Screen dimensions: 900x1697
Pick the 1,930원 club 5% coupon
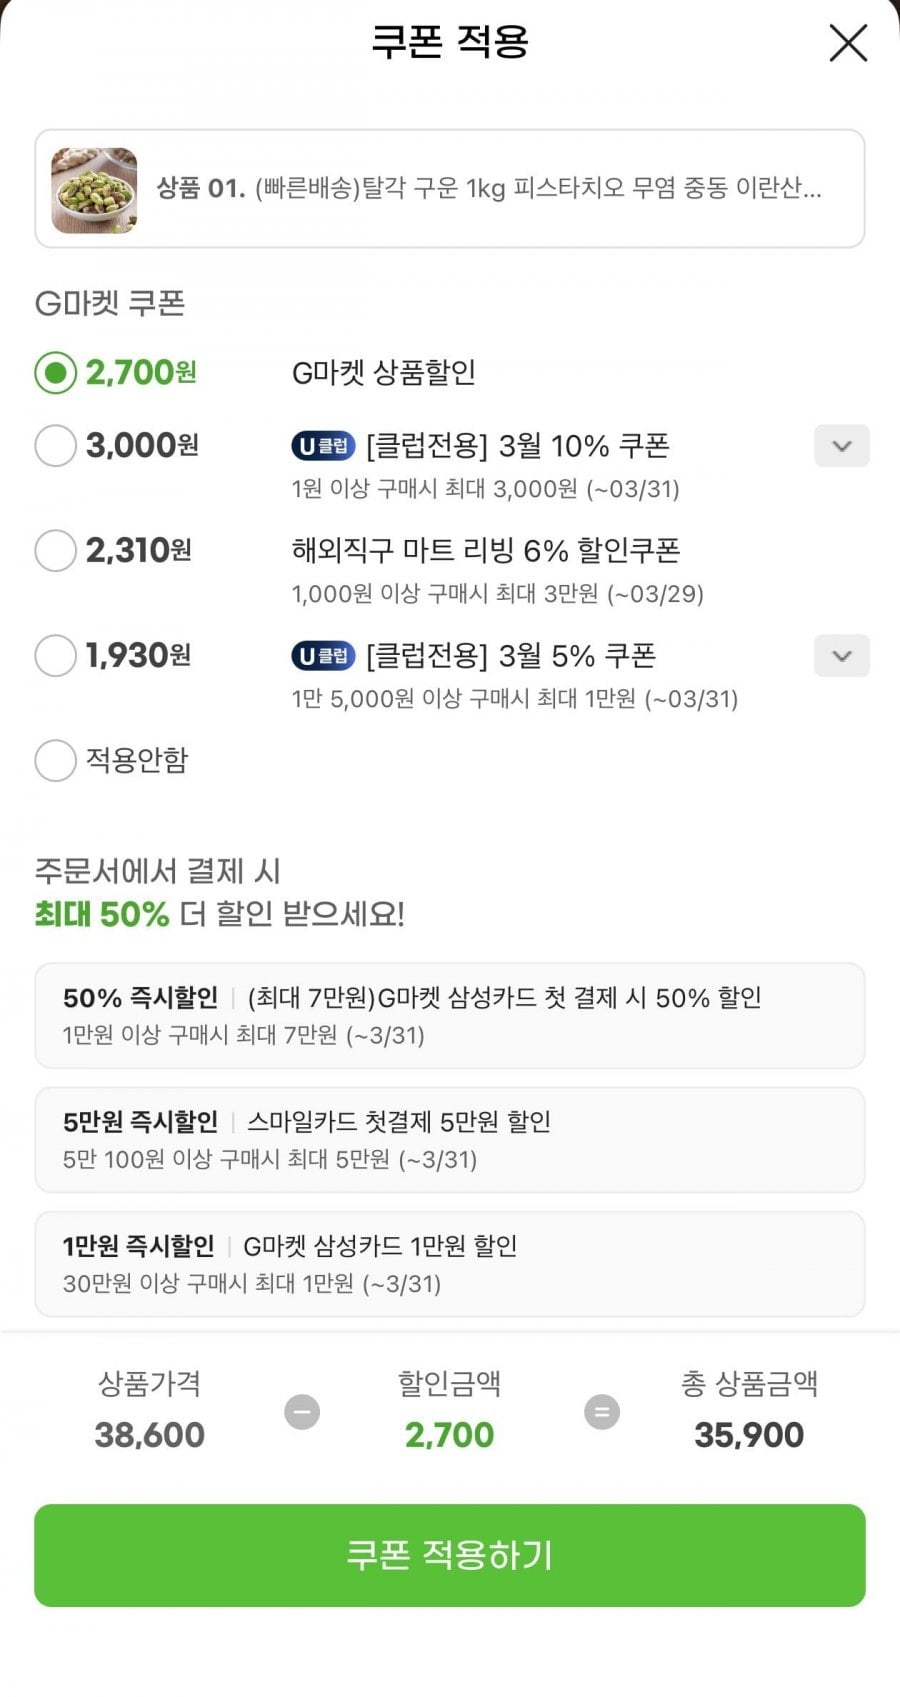coord(56,656)
